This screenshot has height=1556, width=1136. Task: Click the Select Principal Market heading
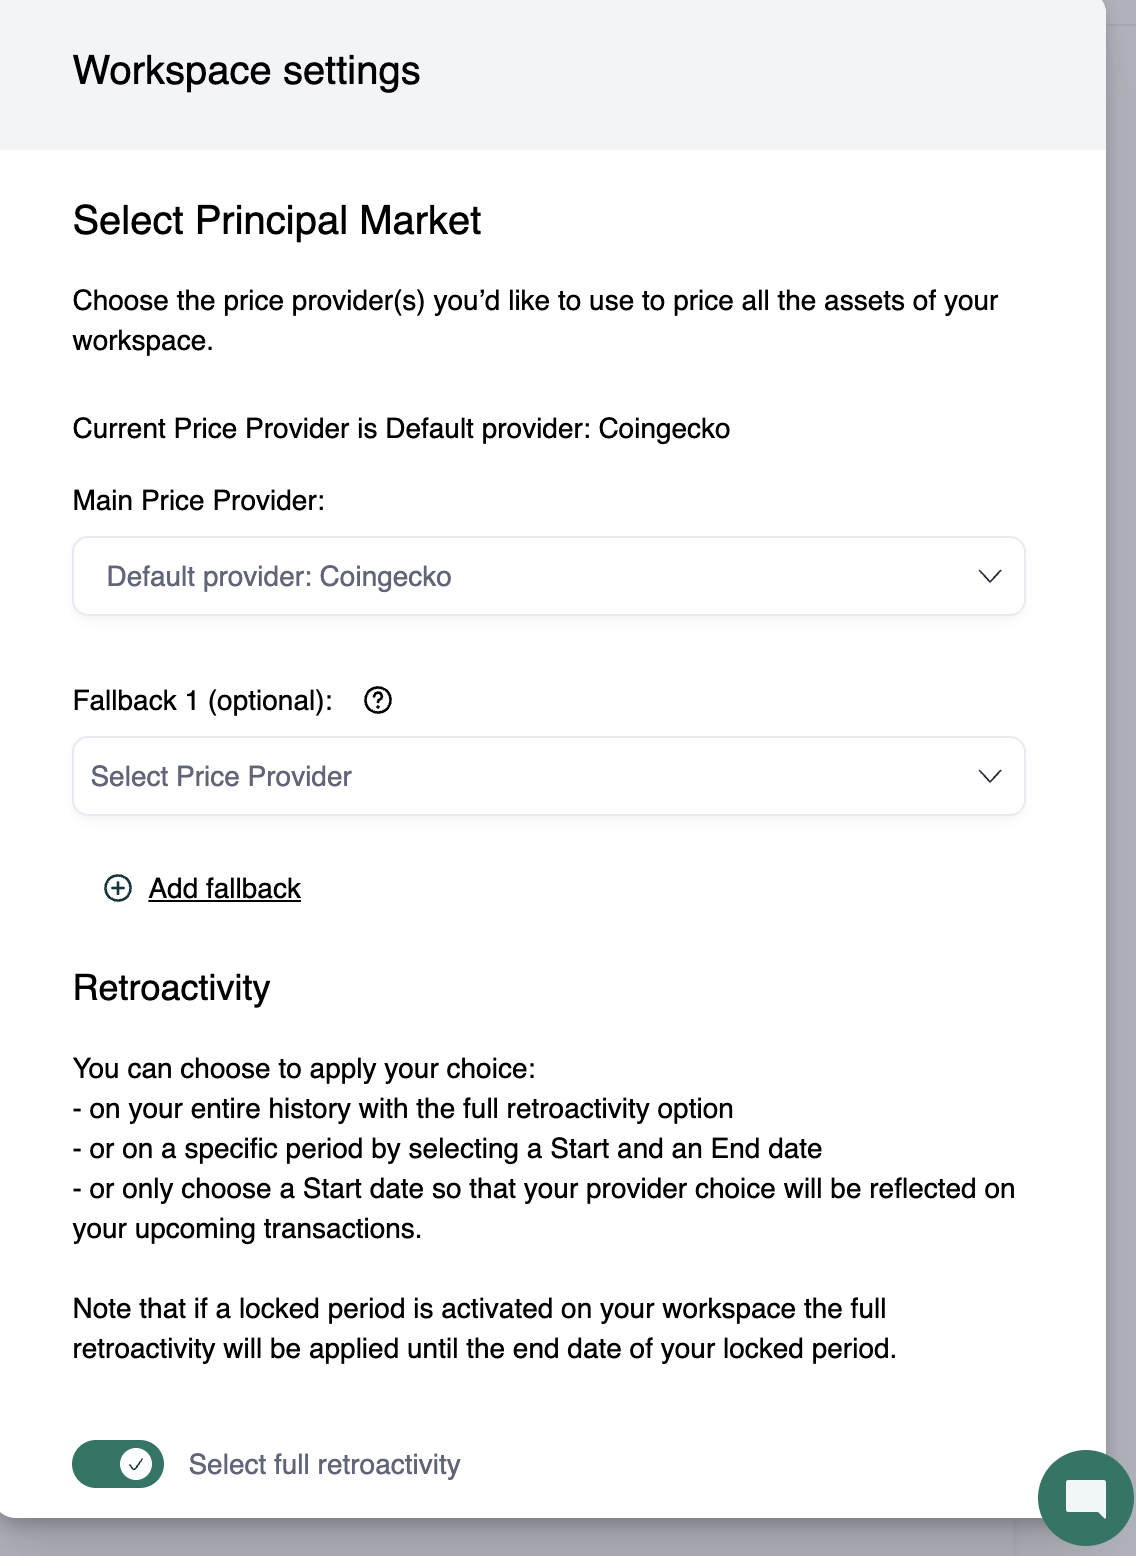[x=277, y=221]
